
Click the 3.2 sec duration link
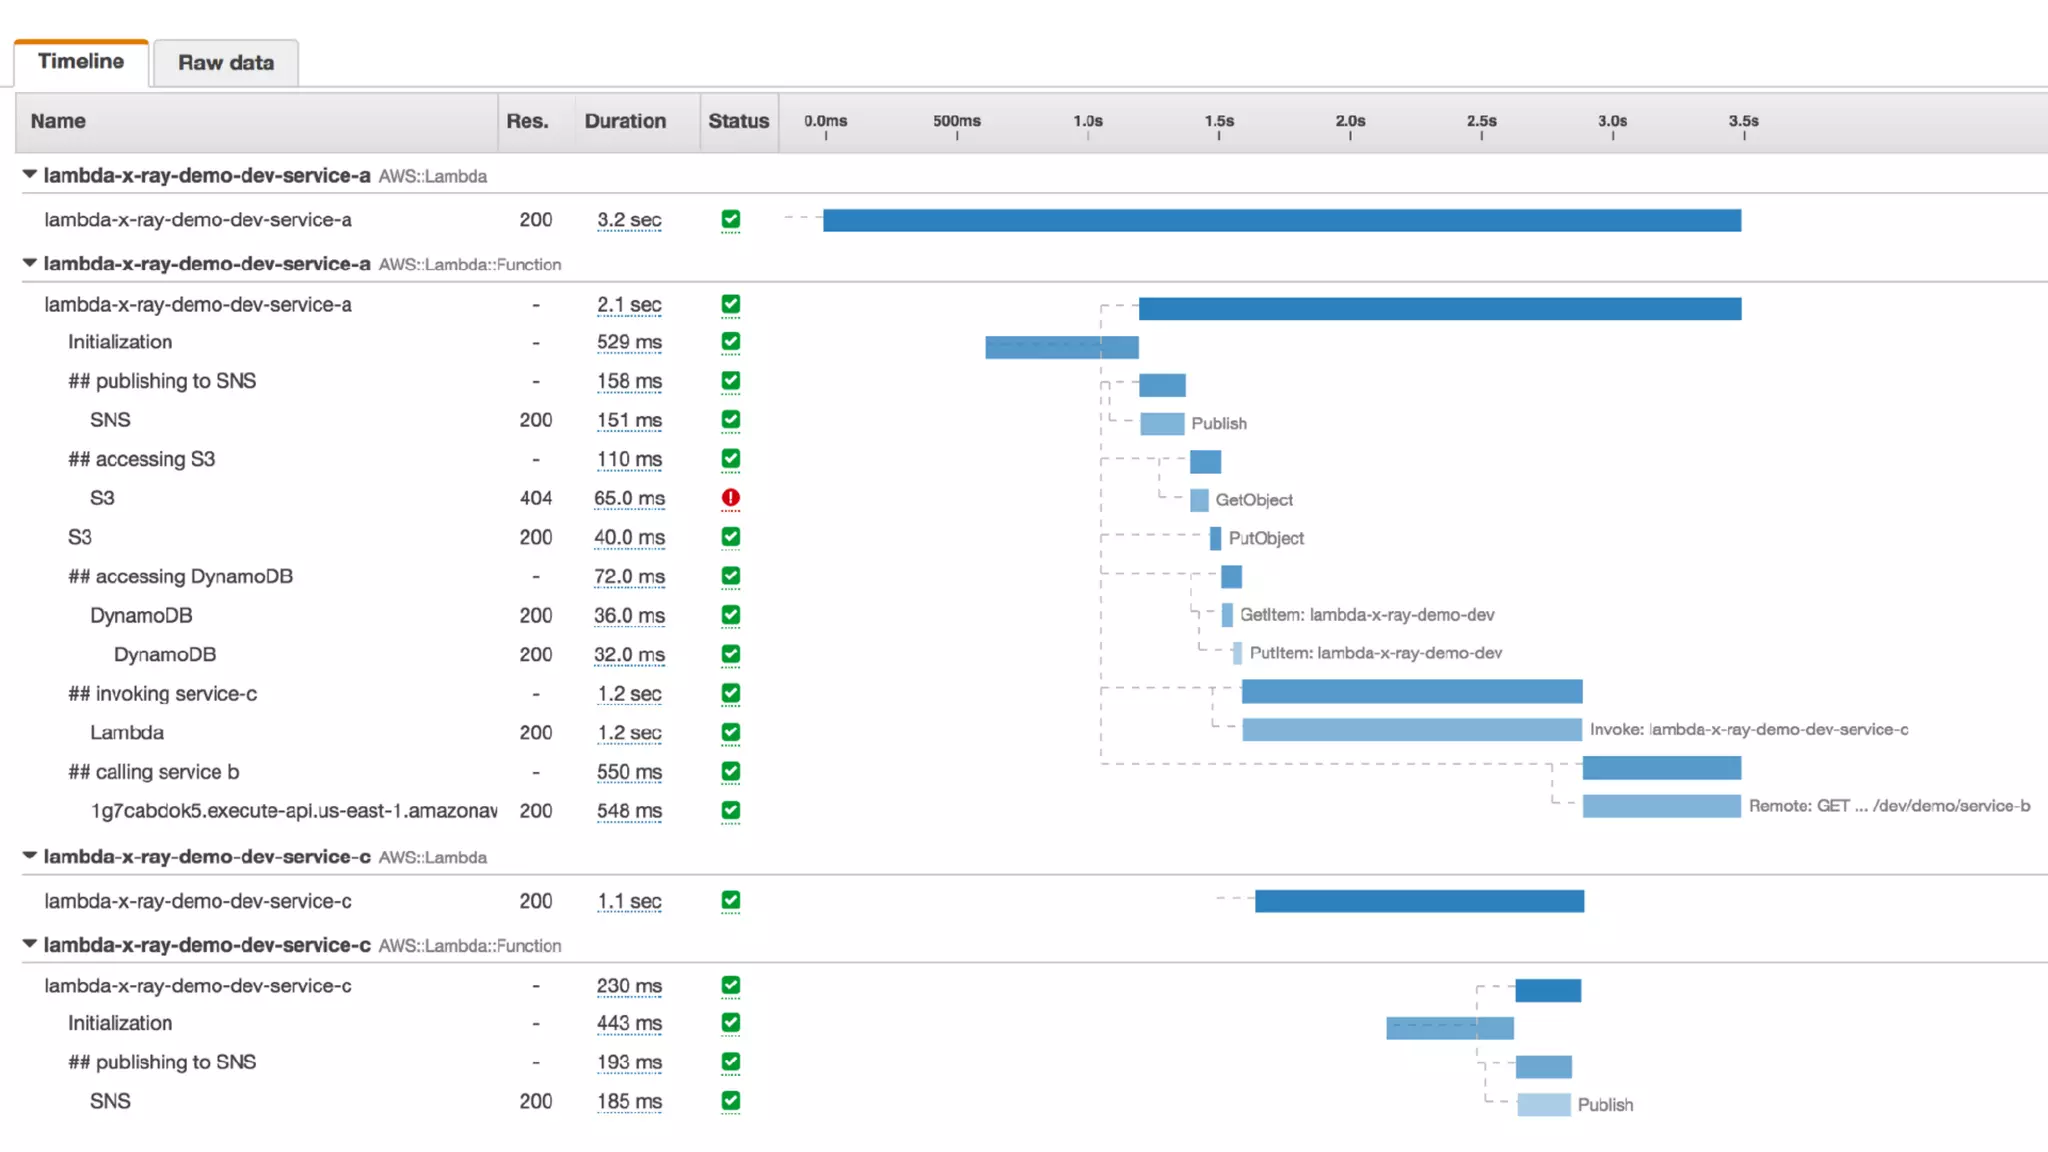tap(629, 220)
